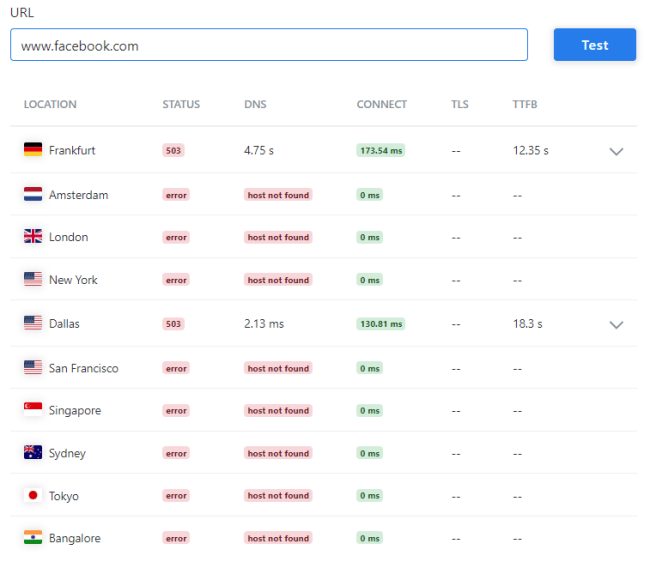This screenshot has width=650, height=574.
Task: Click the TLS column header
Action: (x=460, y=104)
